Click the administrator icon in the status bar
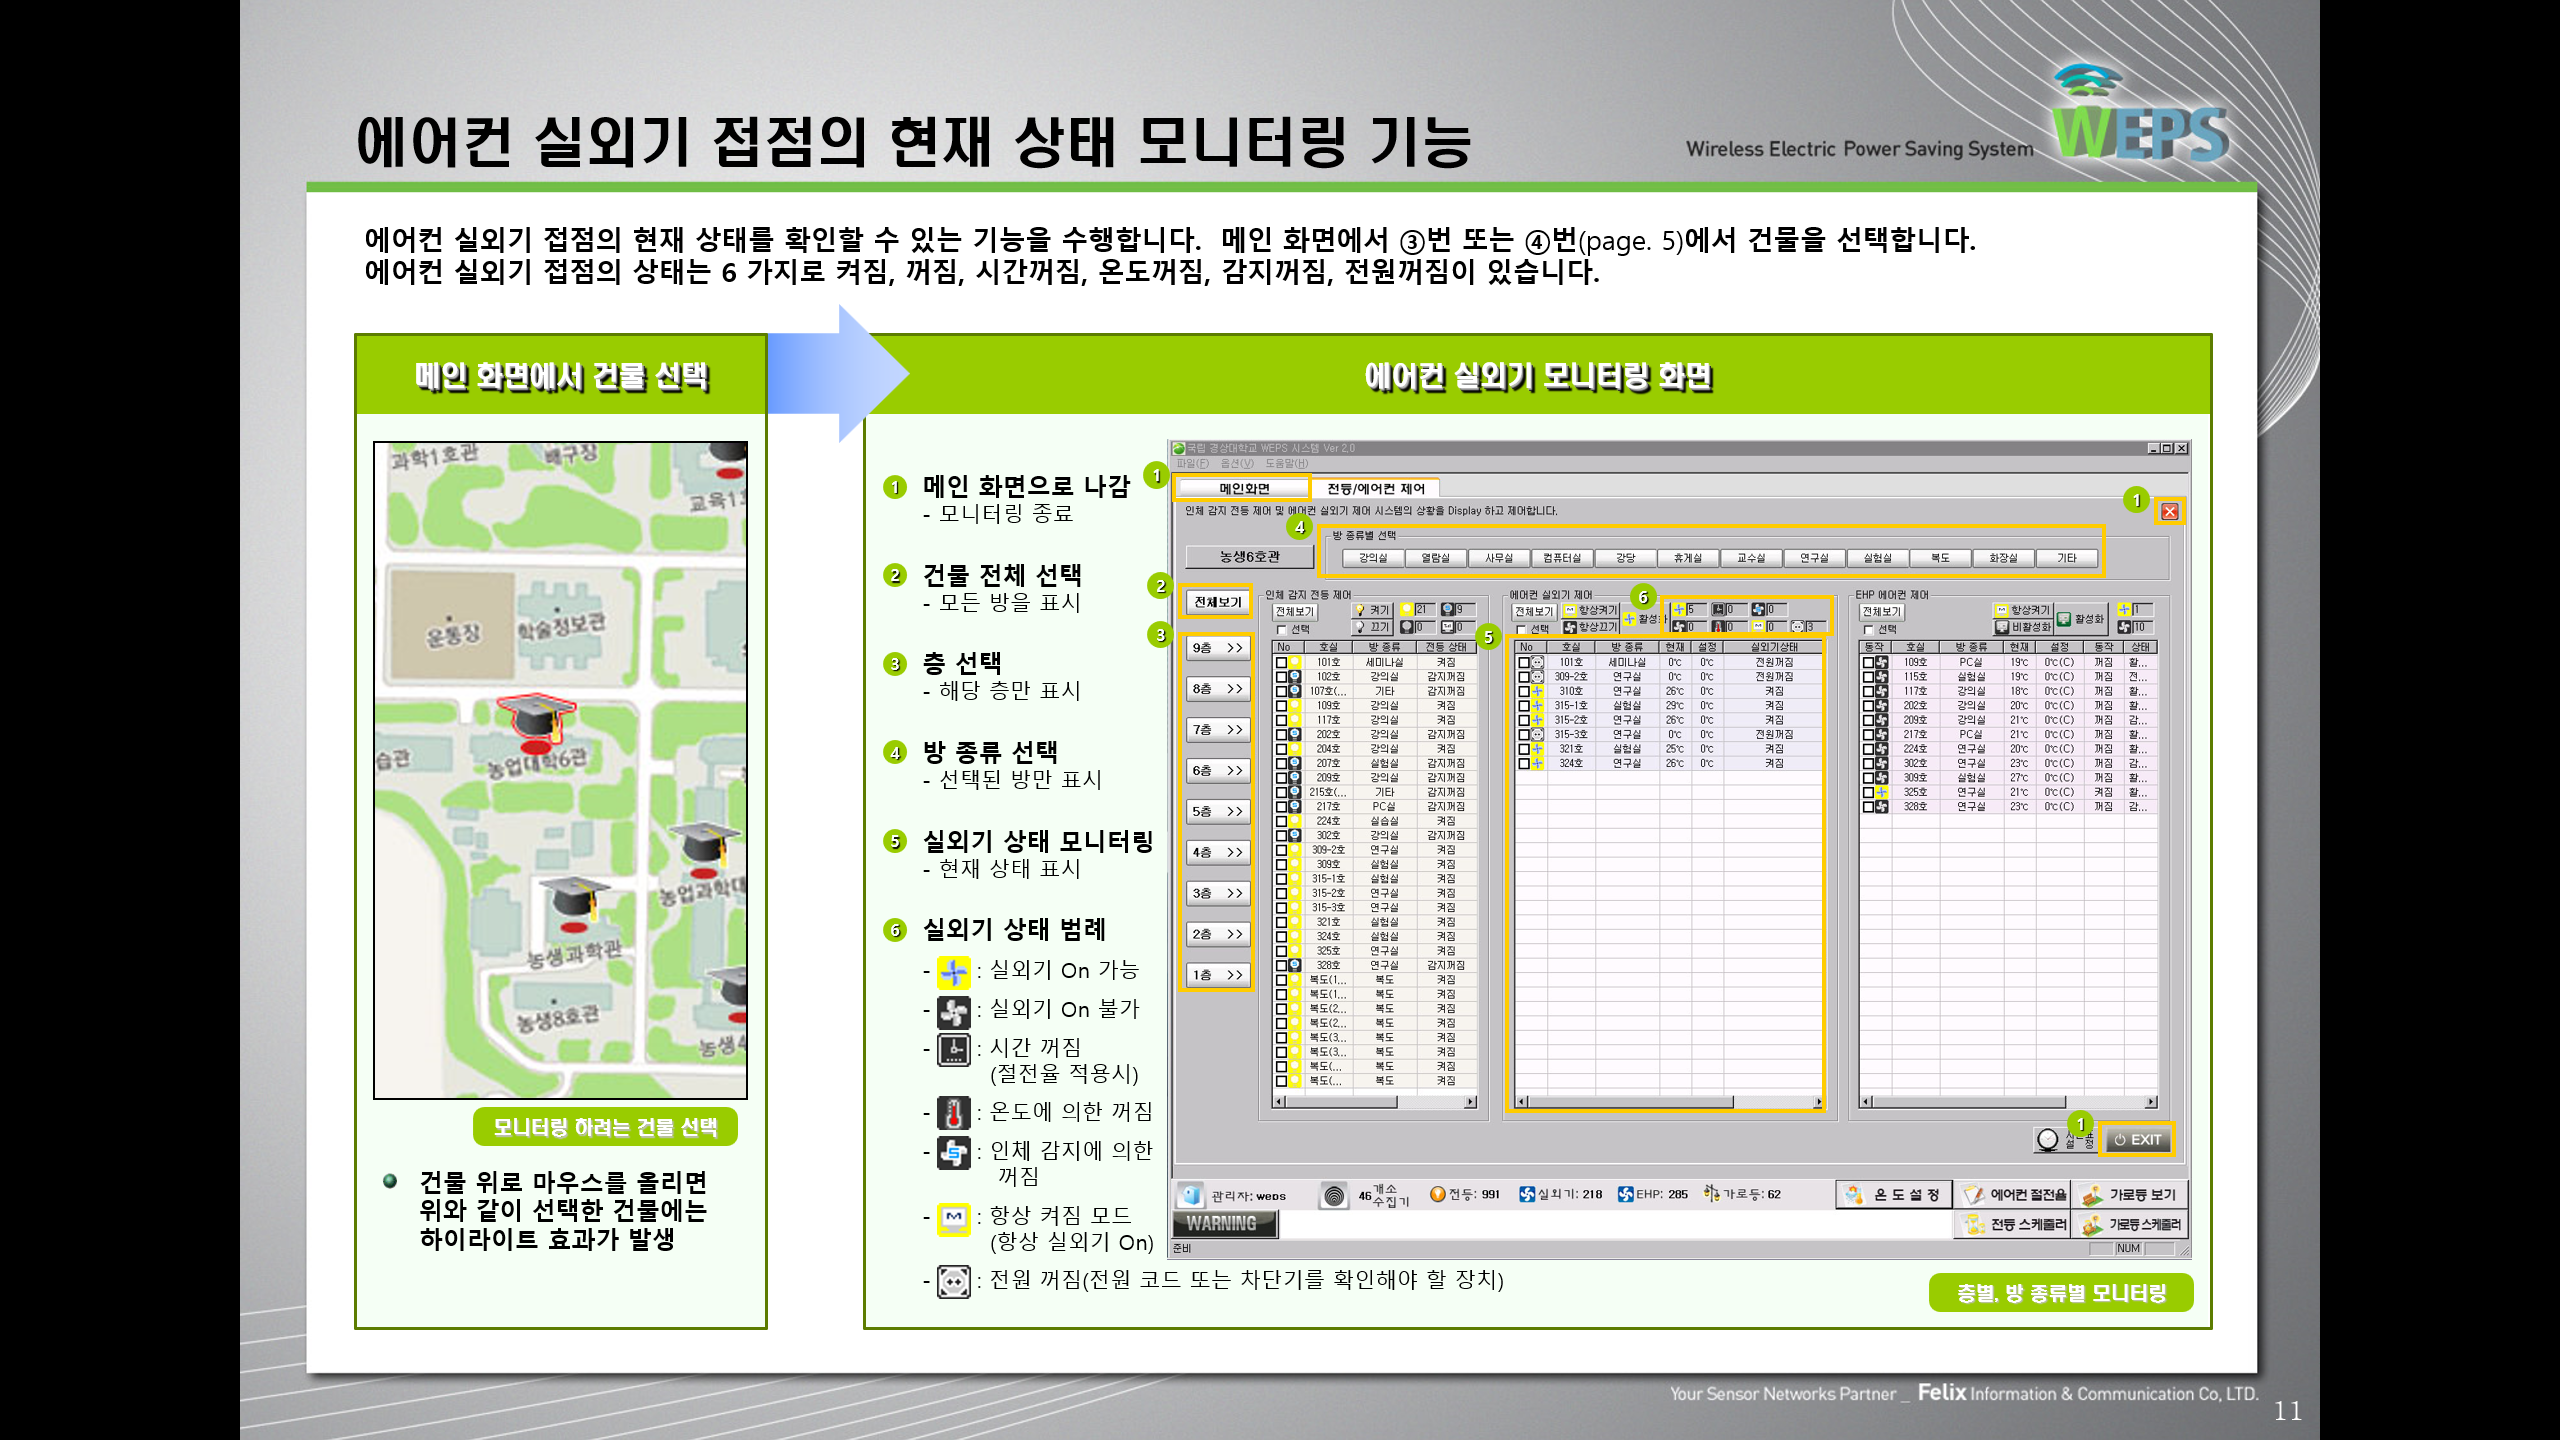This screenshot has height=1440, width=2560. pos(1190,1194)
